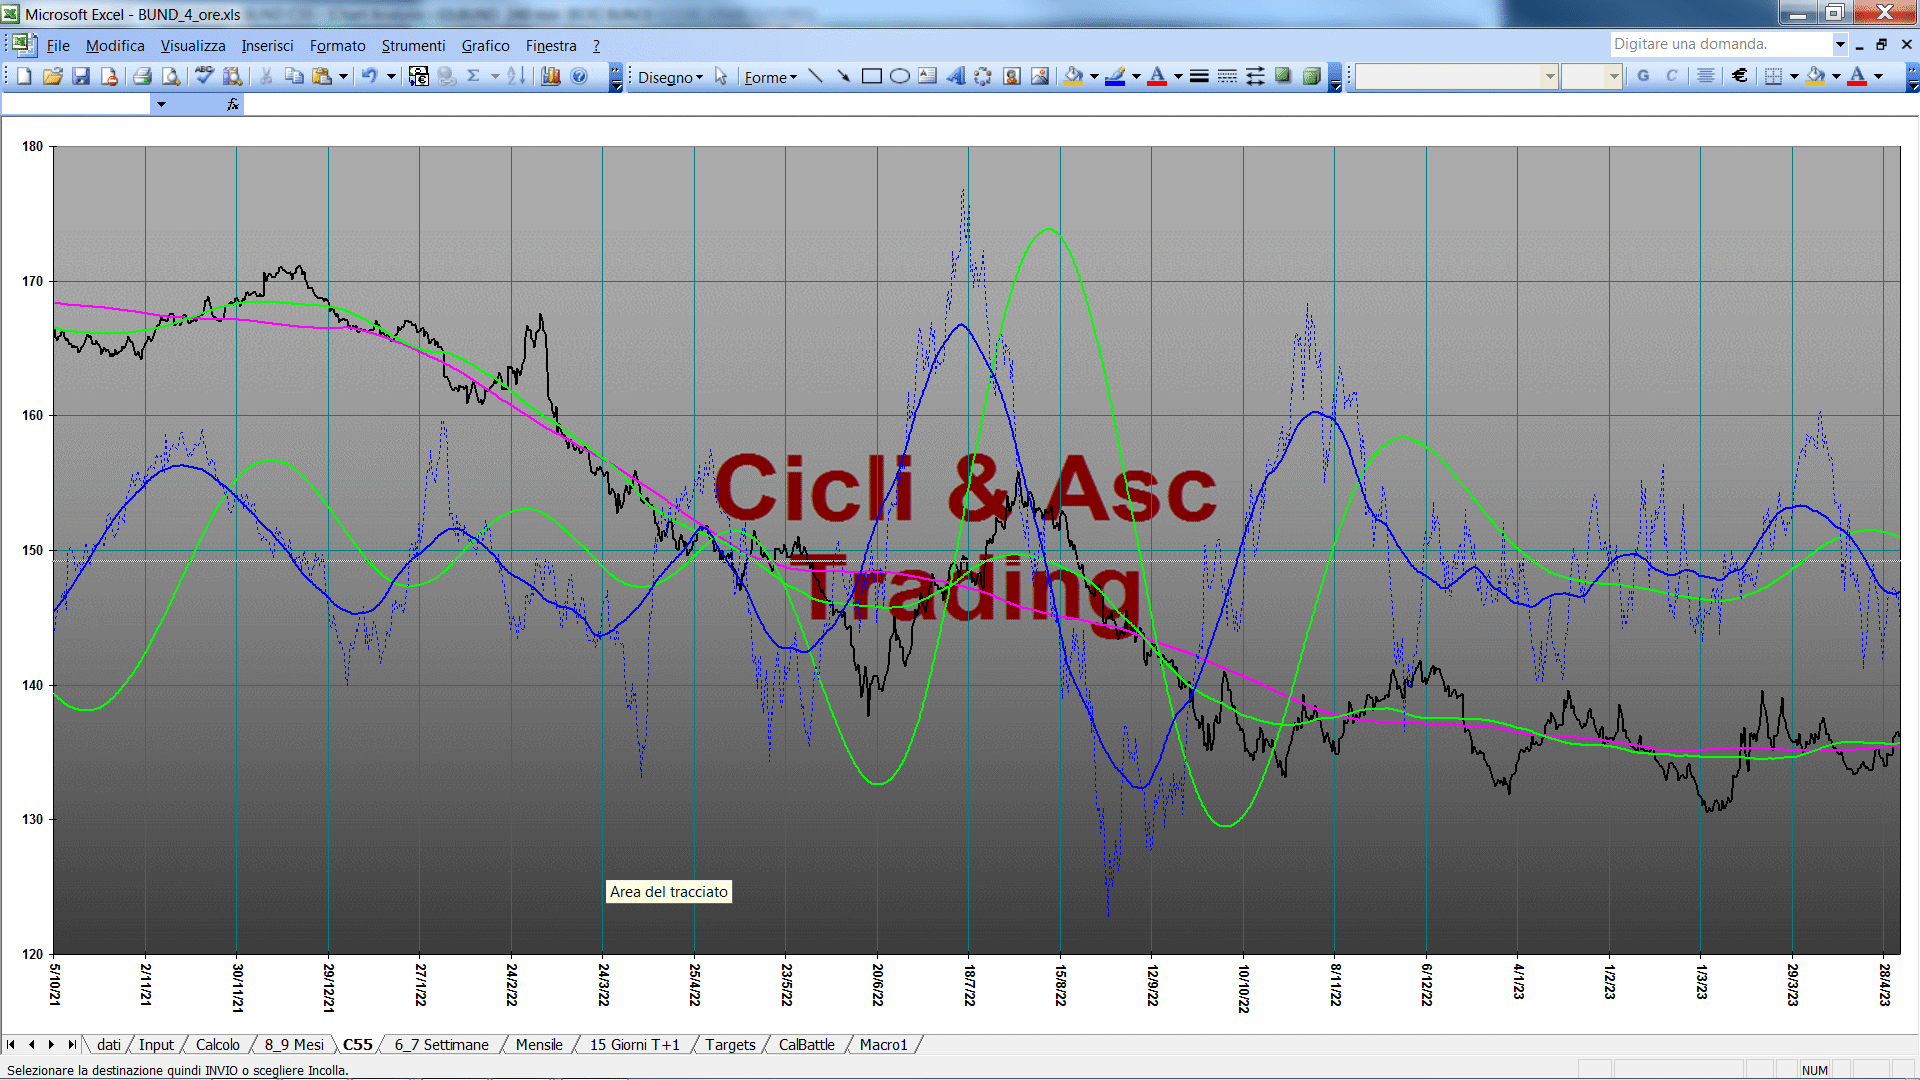Open Excel Help (question mark icon)
Screen dimensions: 1920x1080
pos(579,77)
